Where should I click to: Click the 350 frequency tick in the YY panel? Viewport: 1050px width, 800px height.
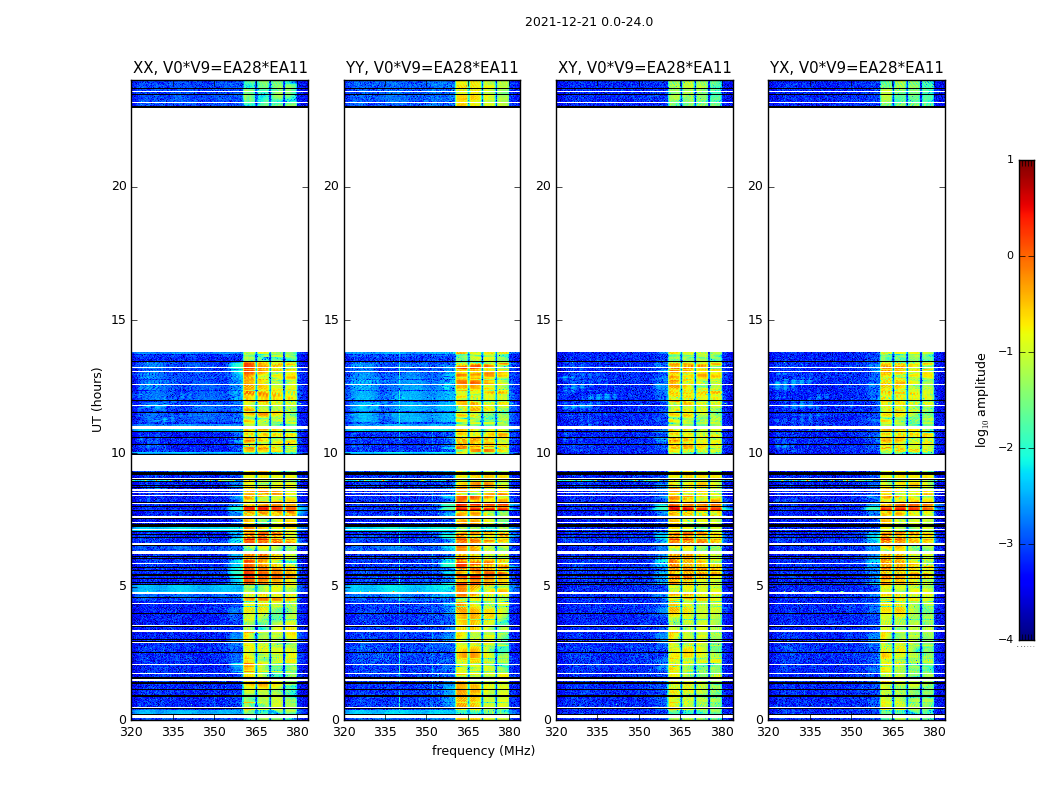427,732
